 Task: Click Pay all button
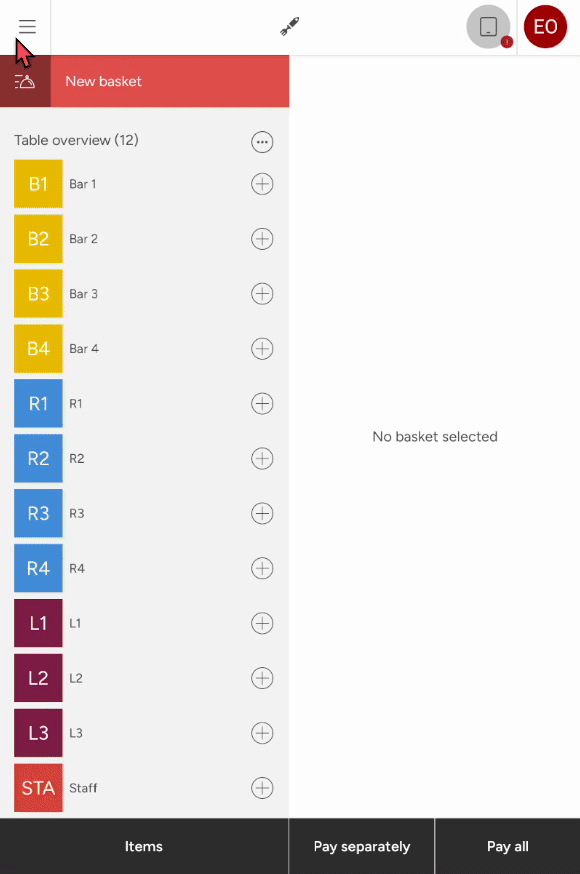tap(508, 846)
